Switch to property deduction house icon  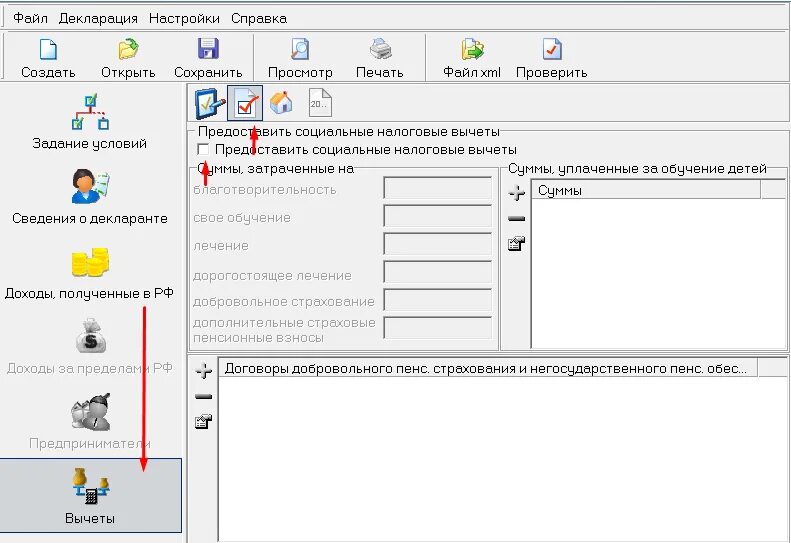click(281, 102)
